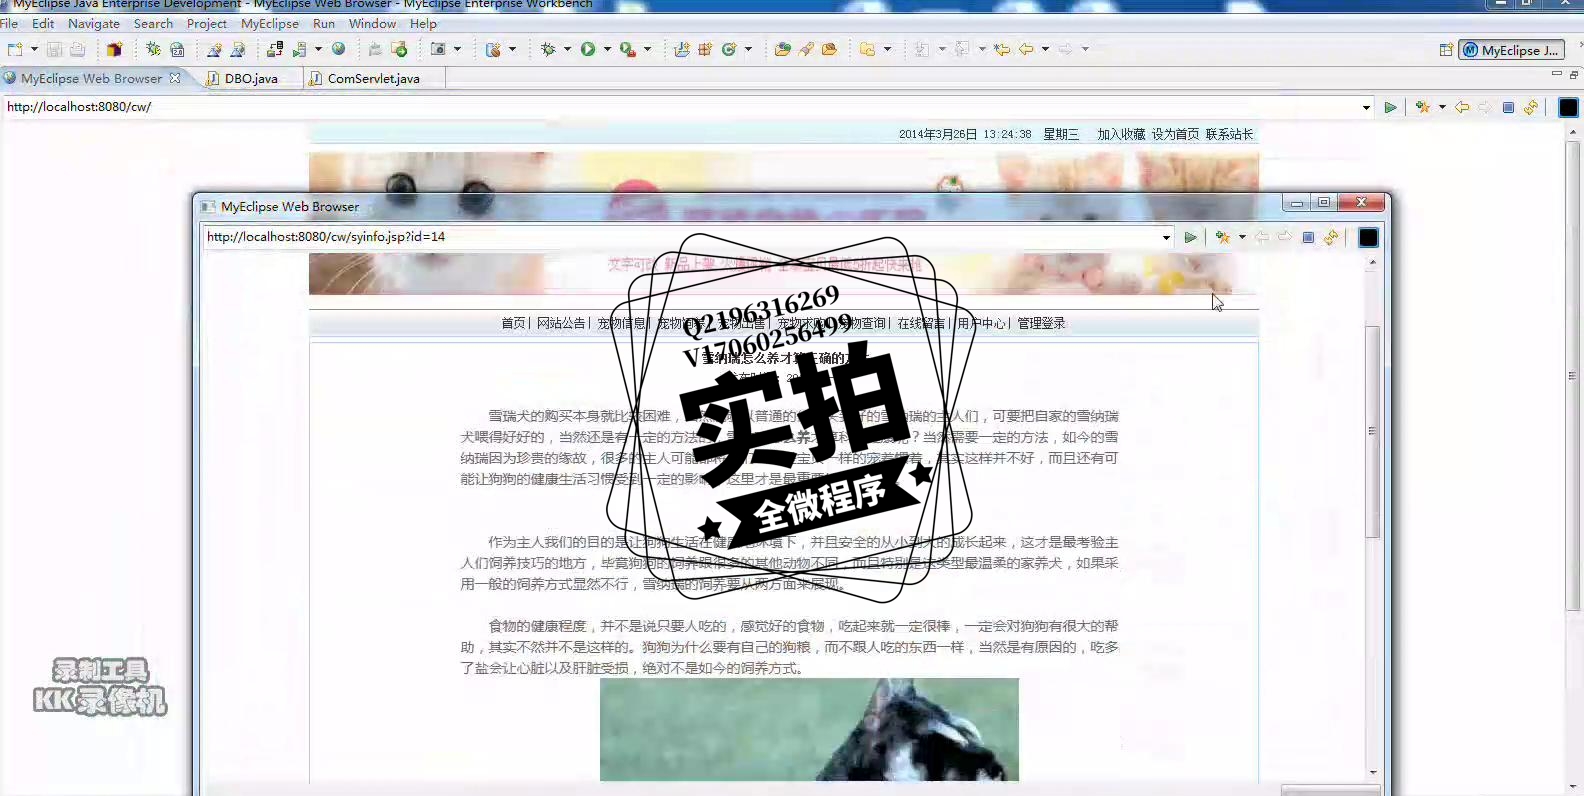This screenshot has width=1584, height=796.
Task: Click the Print icon in main toolbar
Action: [x=77, y=49]
